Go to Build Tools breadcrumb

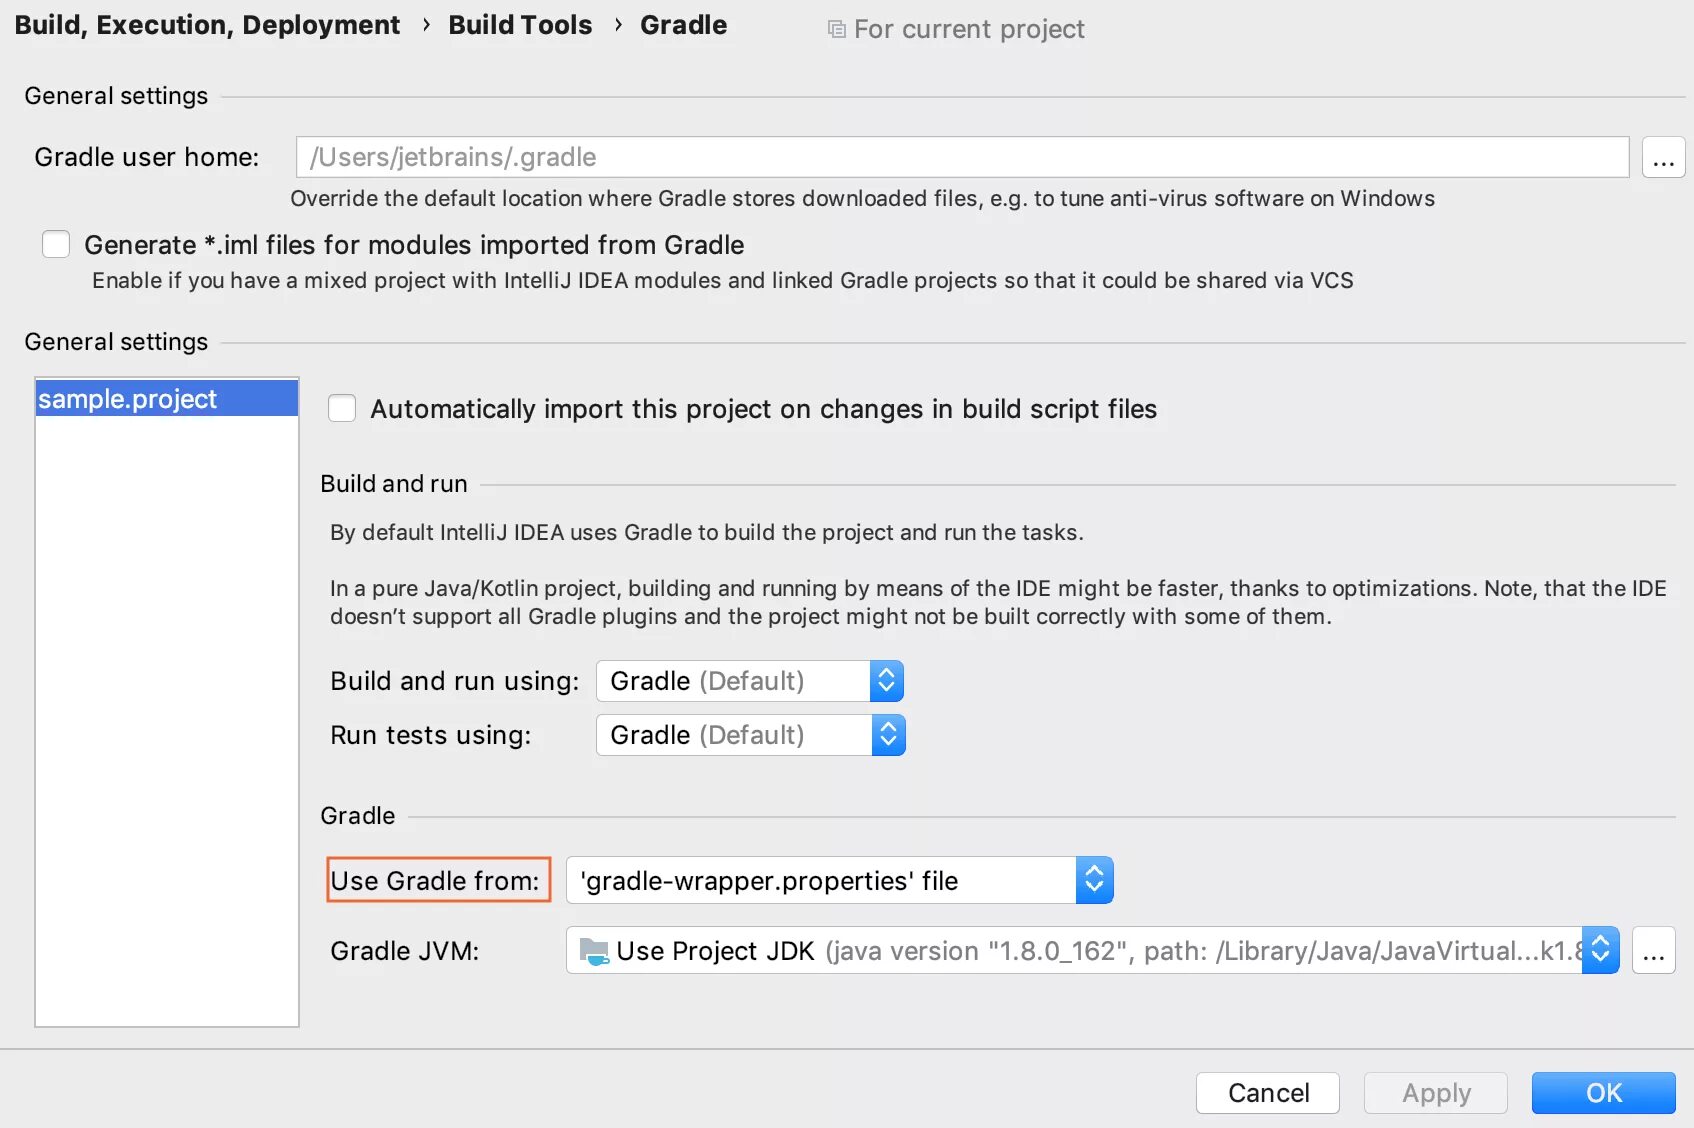point(520,25)
